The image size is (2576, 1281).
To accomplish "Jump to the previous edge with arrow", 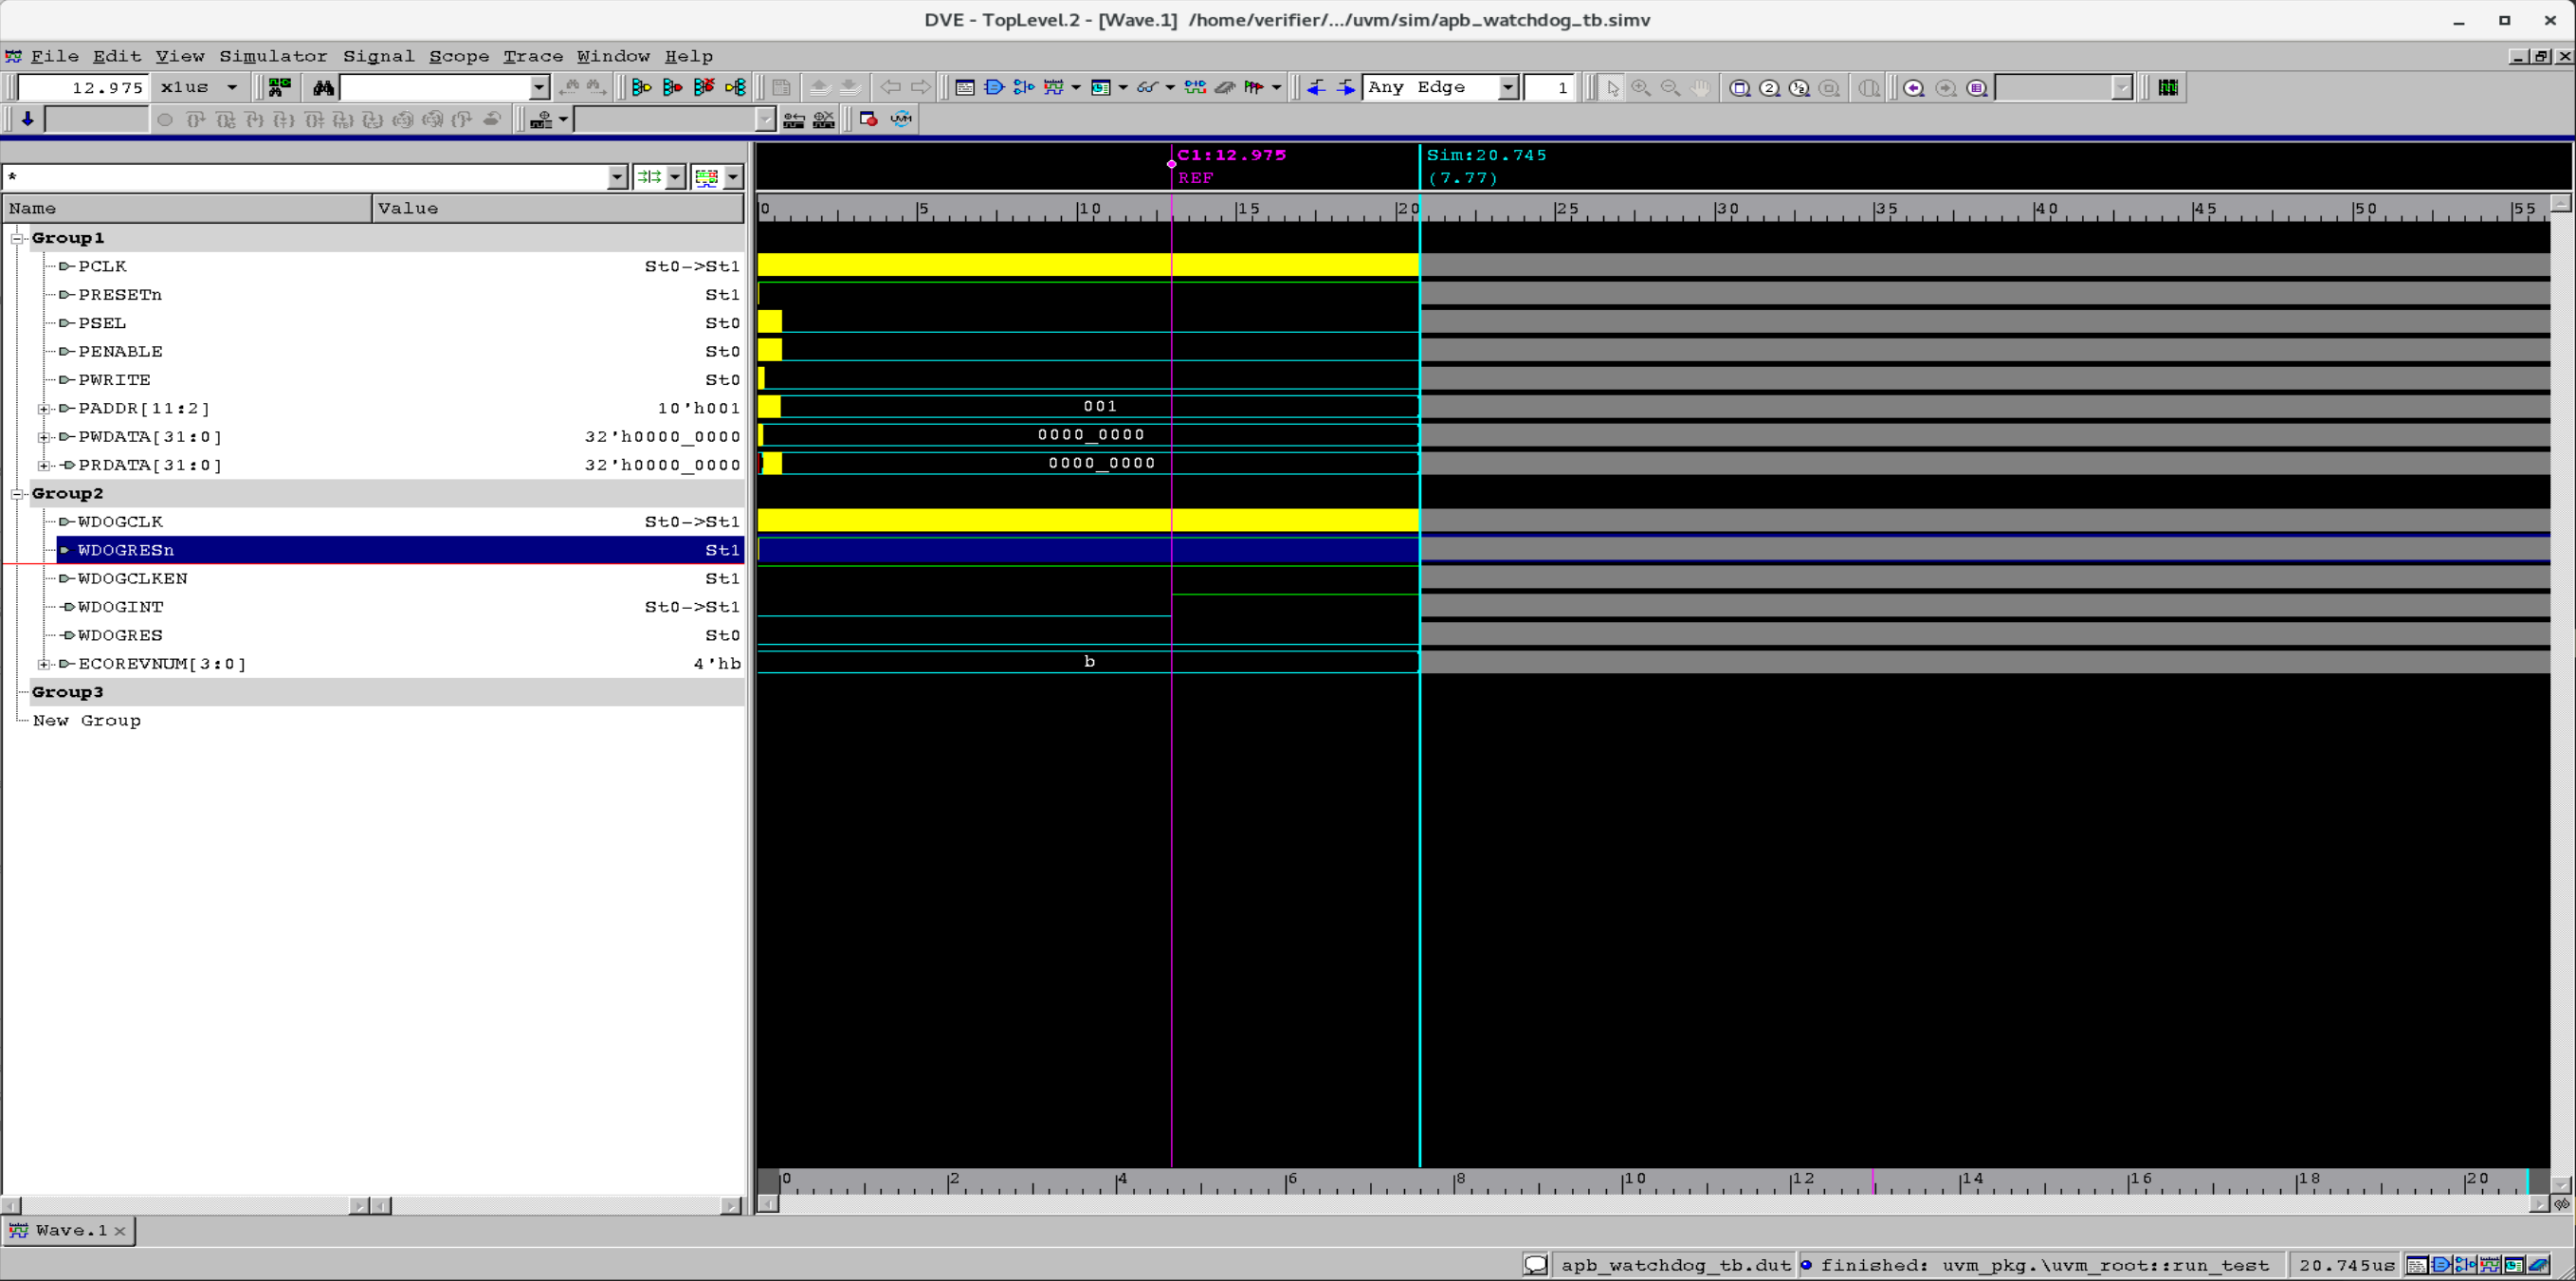I will pyautogui.click(x=1316, y=88).
